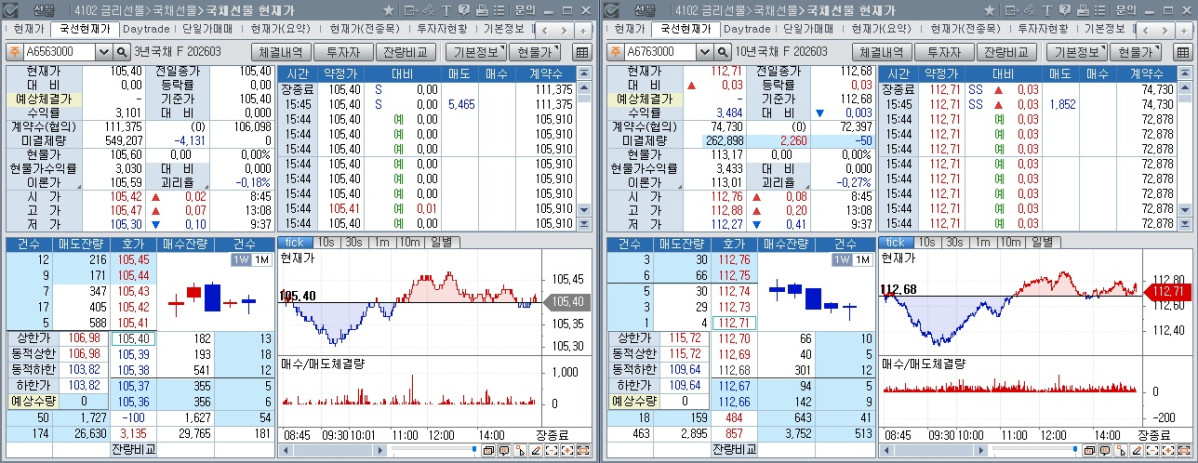The image size is (1198, 463).
Task: Click the scroll-to-bottom arrow in the 3년국채 trade table
Action: click(x=584, y=224)
